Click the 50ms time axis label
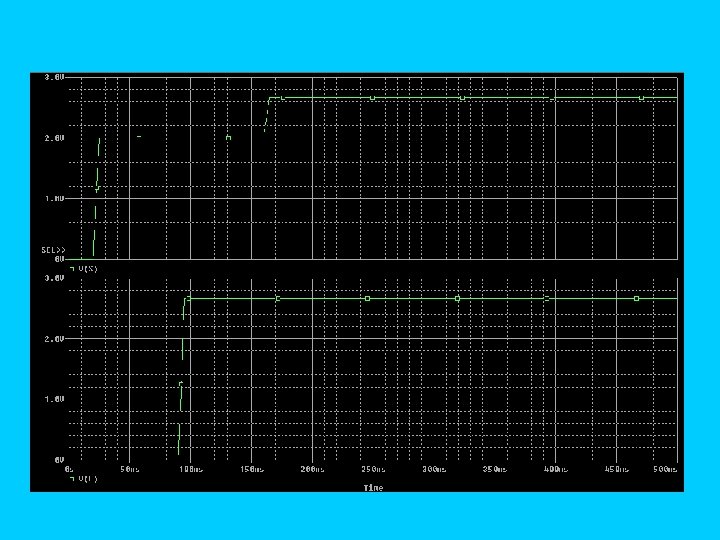Screen dimensions: 720x540 [x=130, y=469]
